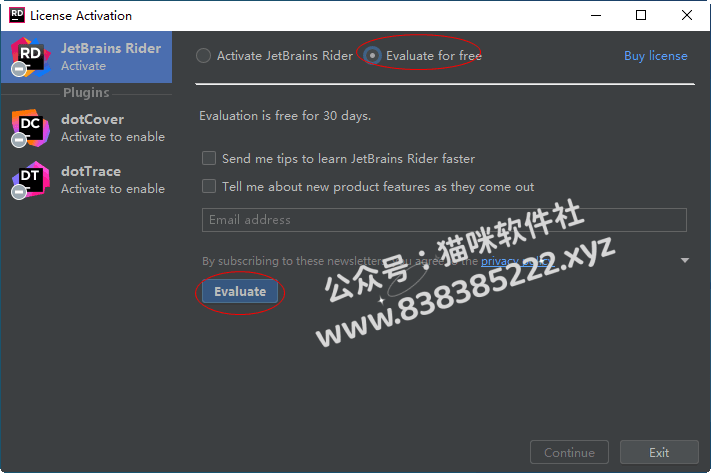Screen dimensions: 711x473
Task: Focus the Email address input field
Action: 444,220
